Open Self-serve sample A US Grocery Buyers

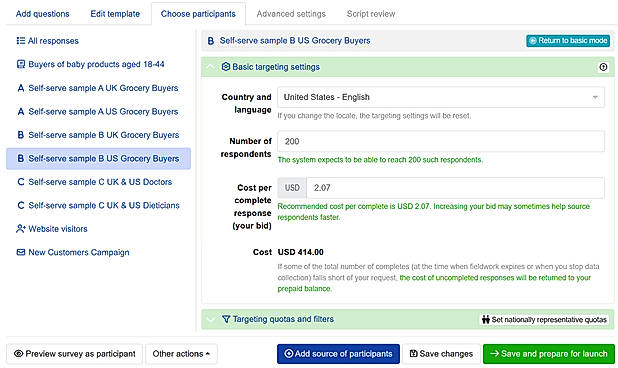click(103, 112)
